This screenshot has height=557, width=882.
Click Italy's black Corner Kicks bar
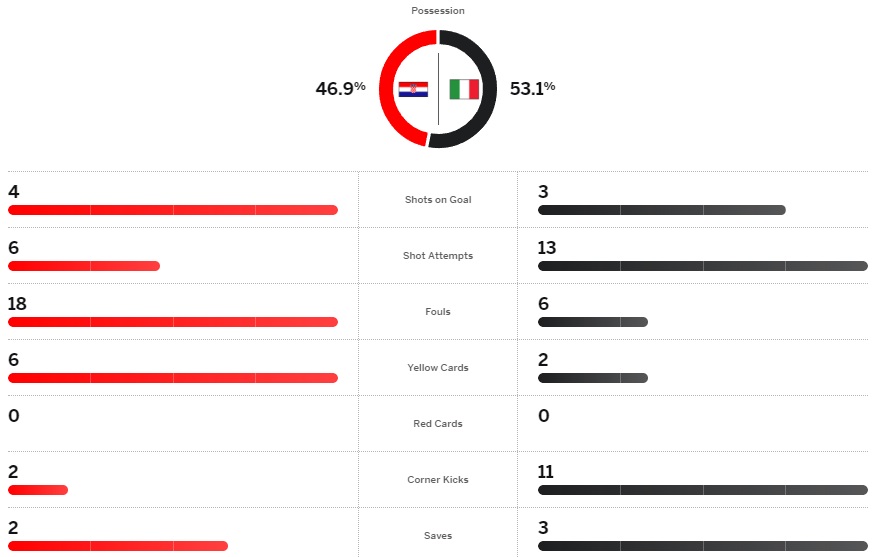[703, 490]
